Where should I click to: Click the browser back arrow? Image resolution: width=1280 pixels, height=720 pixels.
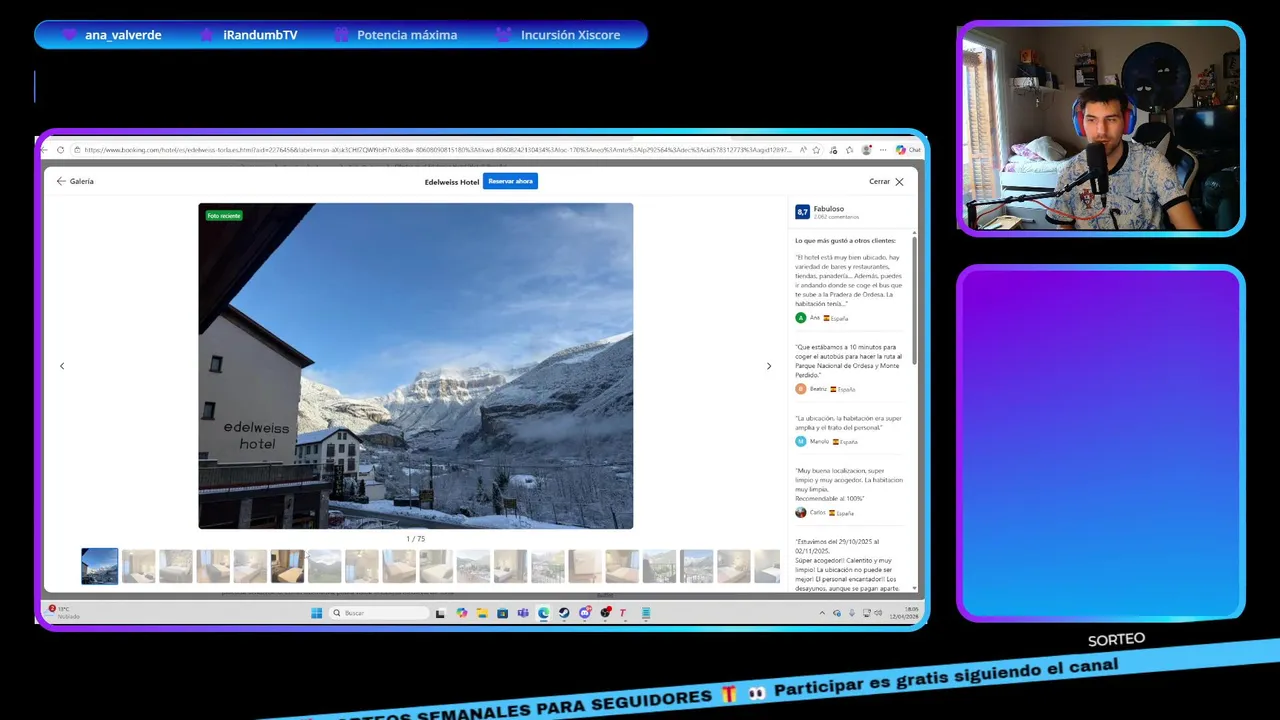pos(45,150)
